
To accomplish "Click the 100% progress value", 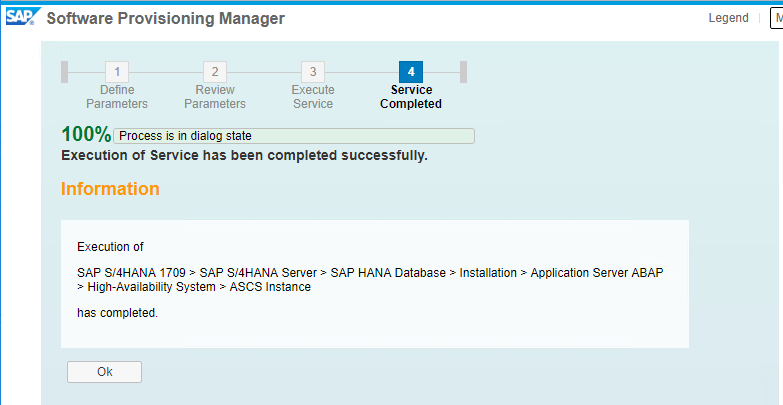I will point(86,135).
